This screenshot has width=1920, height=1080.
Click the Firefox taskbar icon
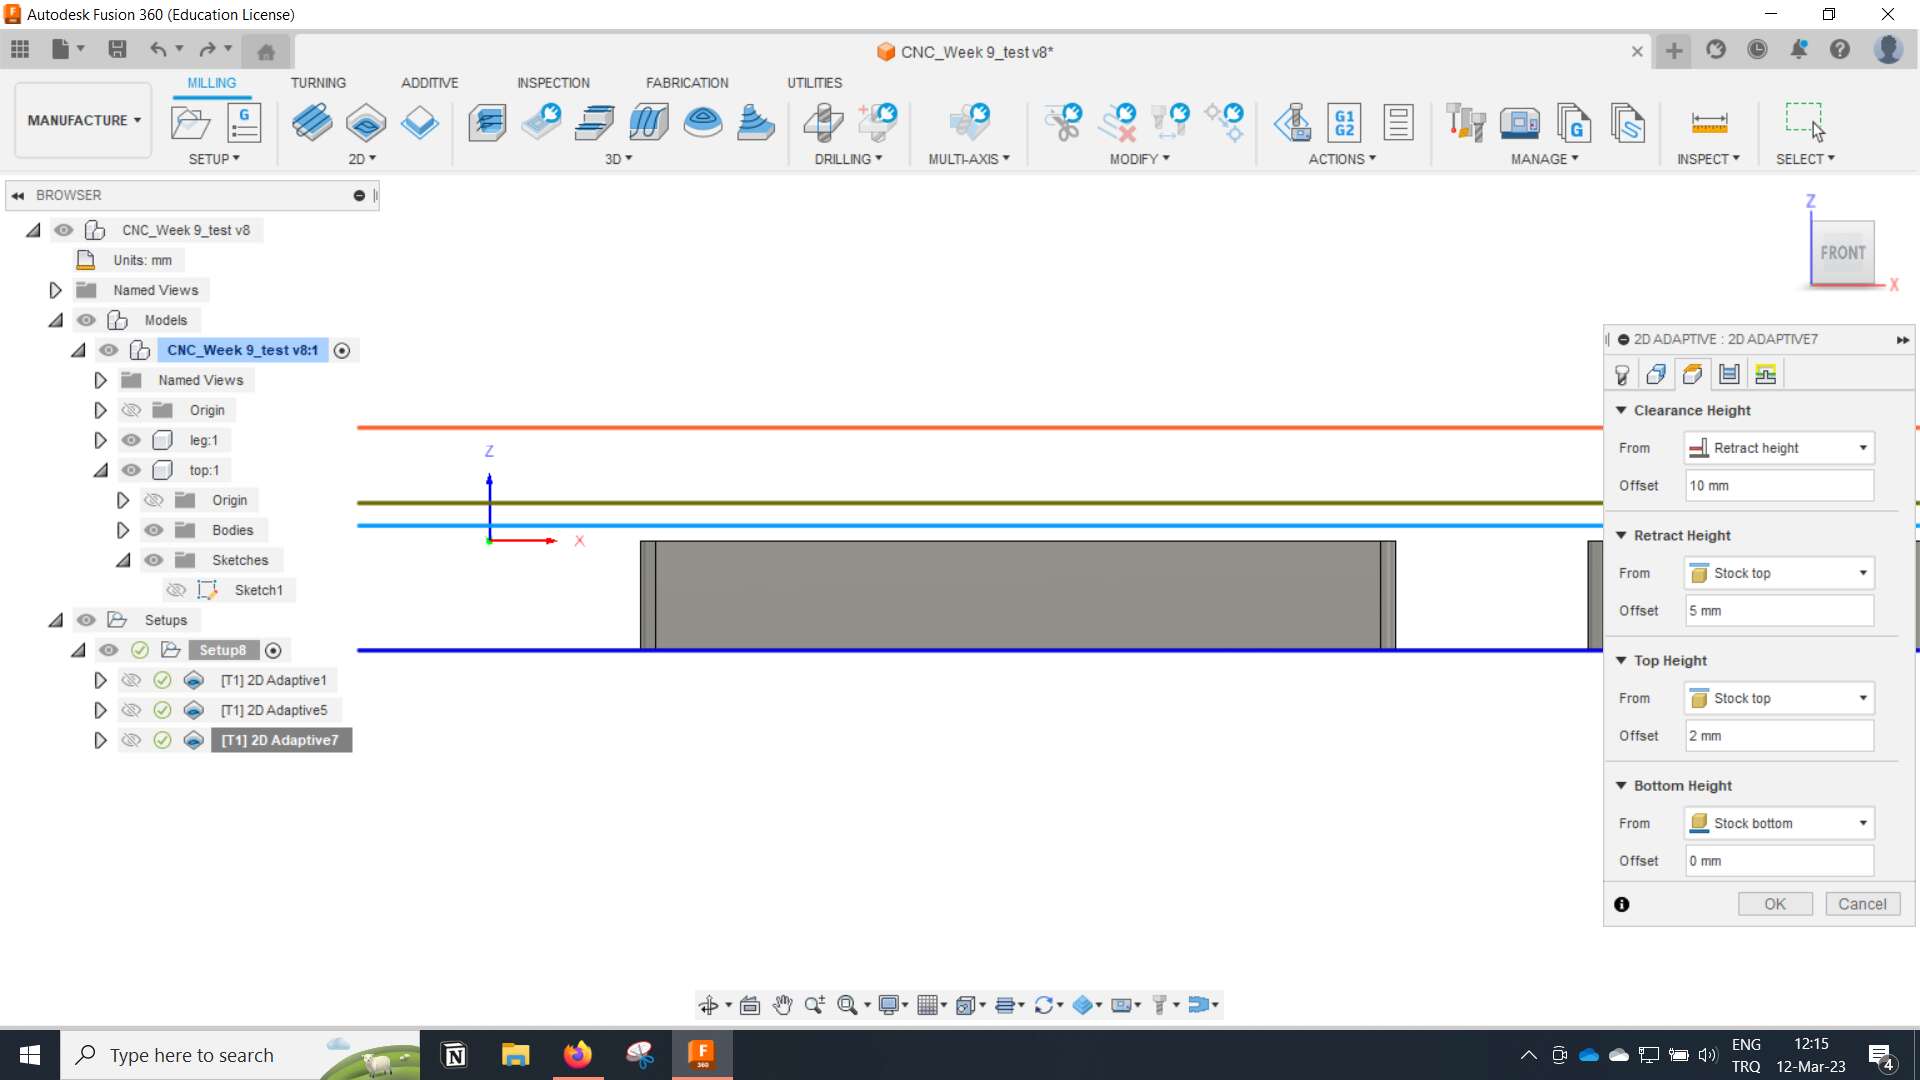point(578,1054)
